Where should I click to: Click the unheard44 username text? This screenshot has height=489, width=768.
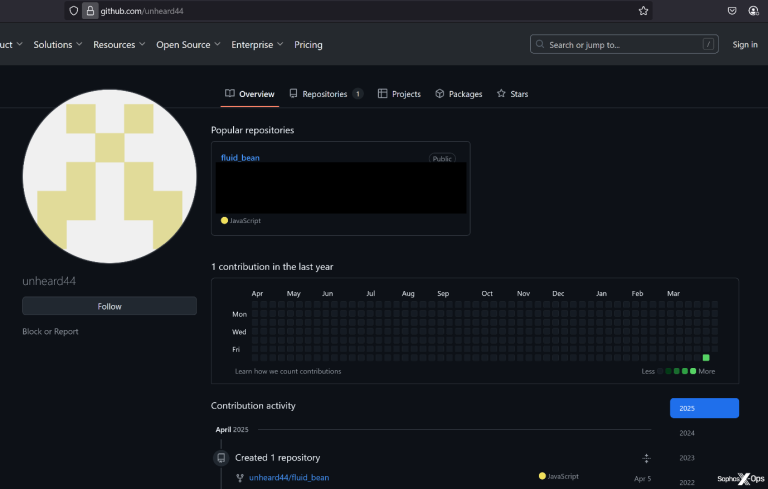(49, 281)
